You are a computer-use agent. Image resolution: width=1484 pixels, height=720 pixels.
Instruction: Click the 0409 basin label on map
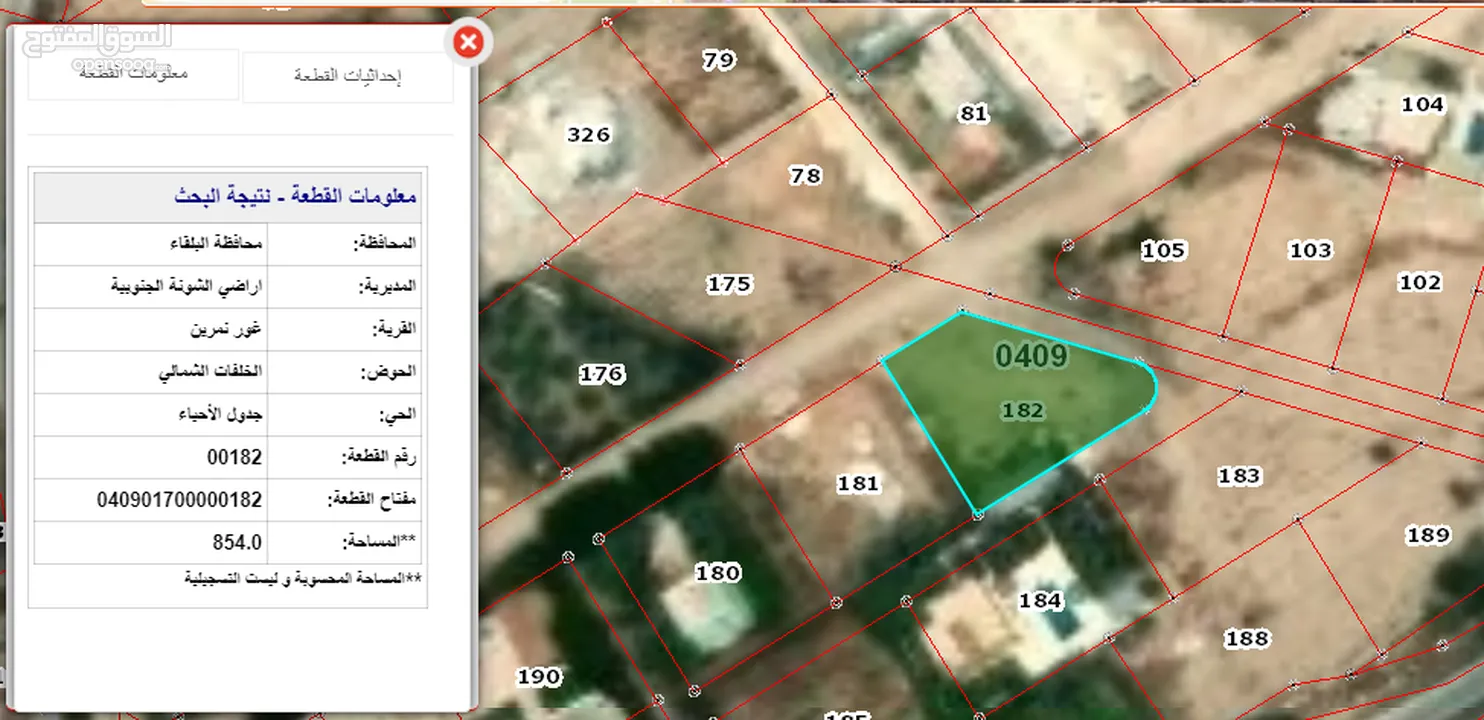tap(1031, 356)
